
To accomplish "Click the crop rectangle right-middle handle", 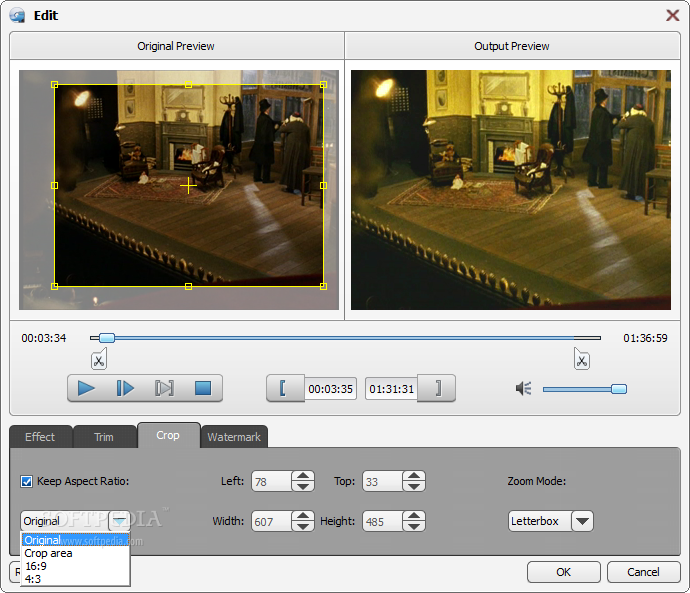I will (x=323, y=186).
